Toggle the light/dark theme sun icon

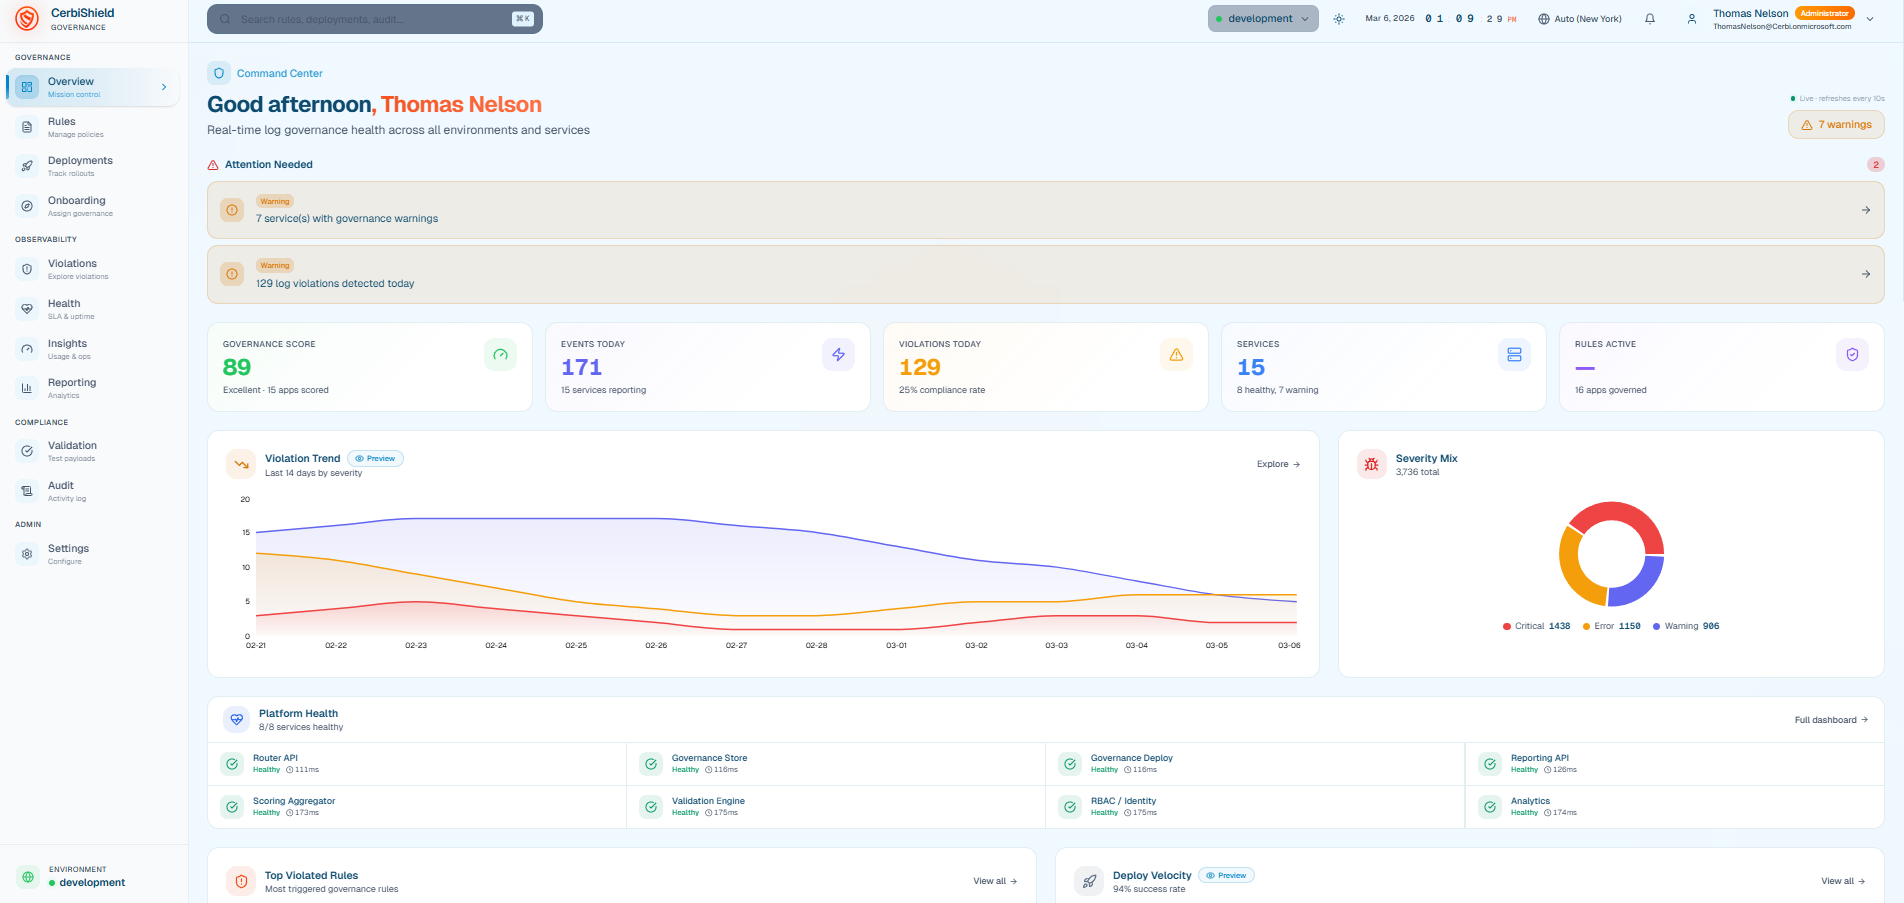pyautogui.click(x=1339, y=19)
